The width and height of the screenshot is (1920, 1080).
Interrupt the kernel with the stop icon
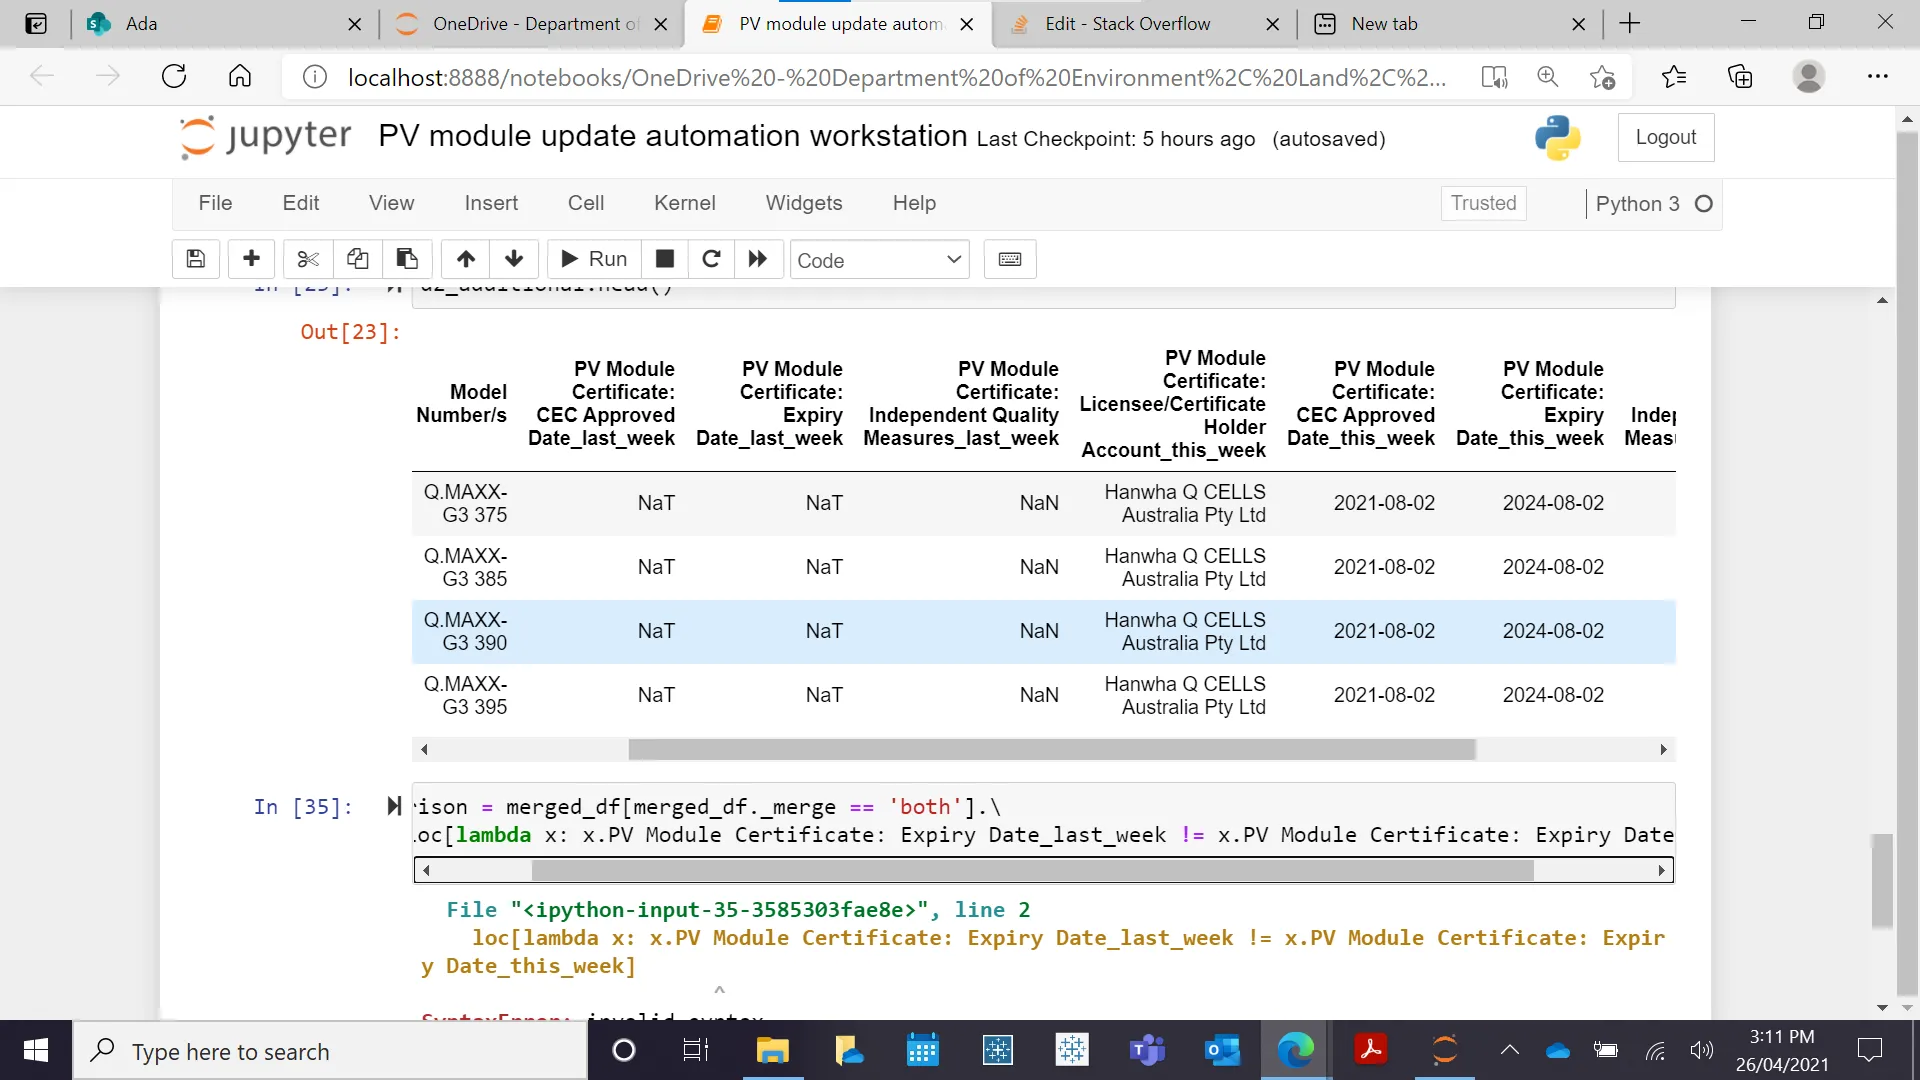click(664, 259)
